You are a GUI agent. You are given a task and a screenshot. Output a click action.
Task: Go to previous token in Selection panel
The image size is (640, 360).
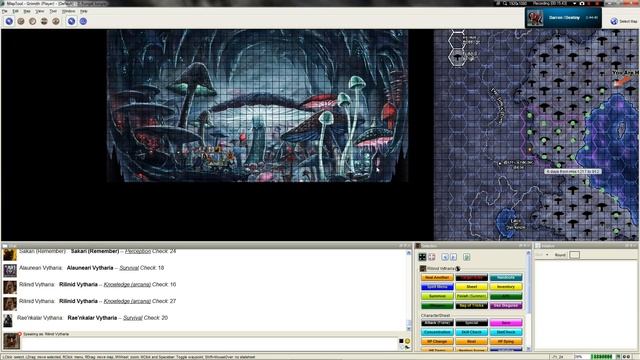pos(445,257)
